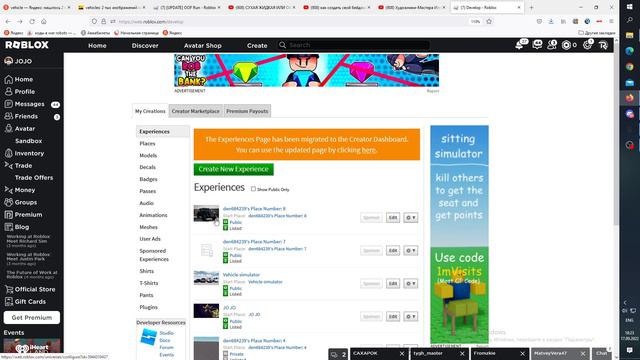Click the Vehicle simulator thumbnail image

(206, 278)
